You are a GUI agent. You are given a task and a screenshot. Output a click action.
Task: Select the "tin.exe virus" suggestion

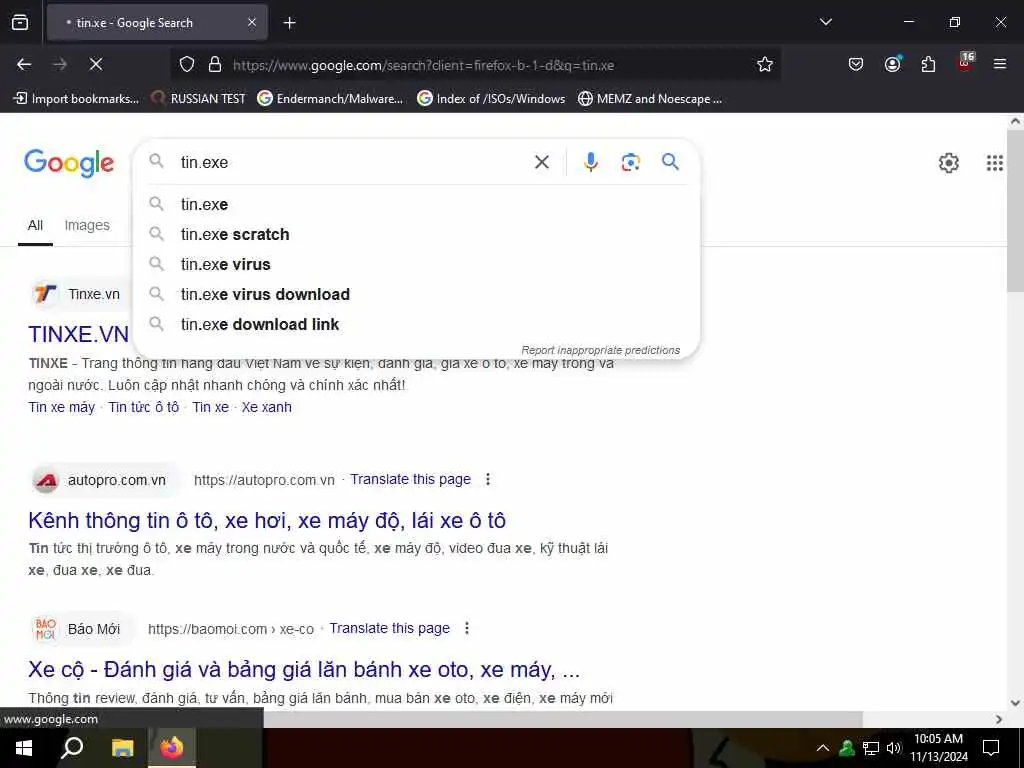(x=417, y=264)
